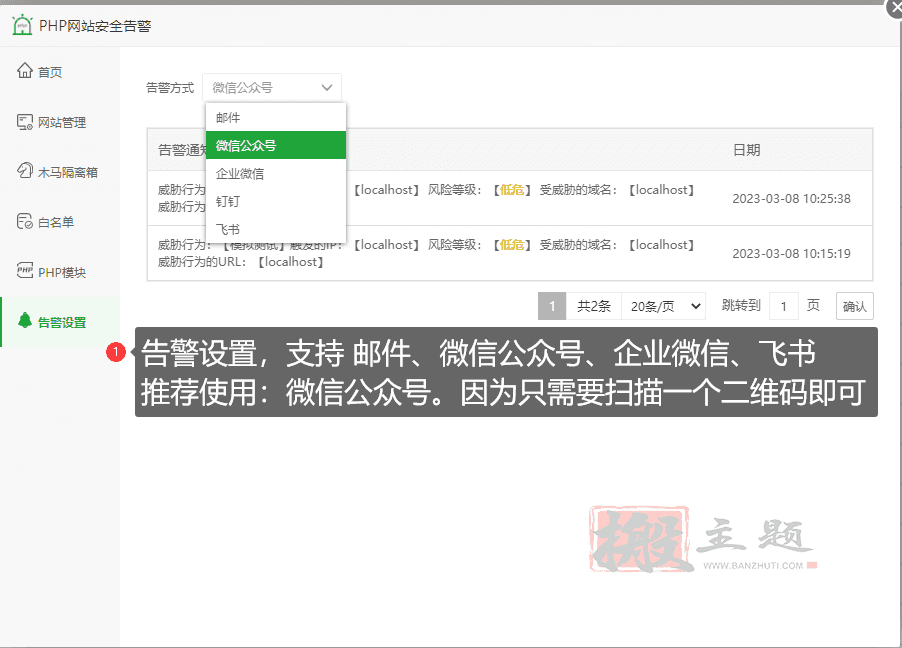Open the 白名单 menu item
The width and height of the screenshot is (902, 648).
[60, 222]
